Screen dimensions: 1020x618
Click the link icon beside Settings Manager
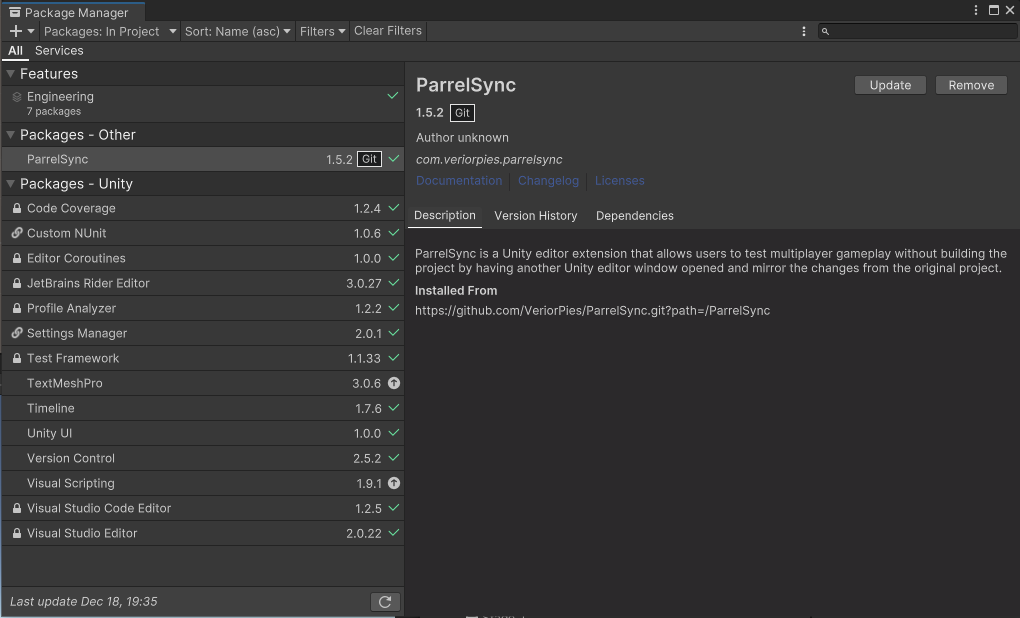(17, 333)
